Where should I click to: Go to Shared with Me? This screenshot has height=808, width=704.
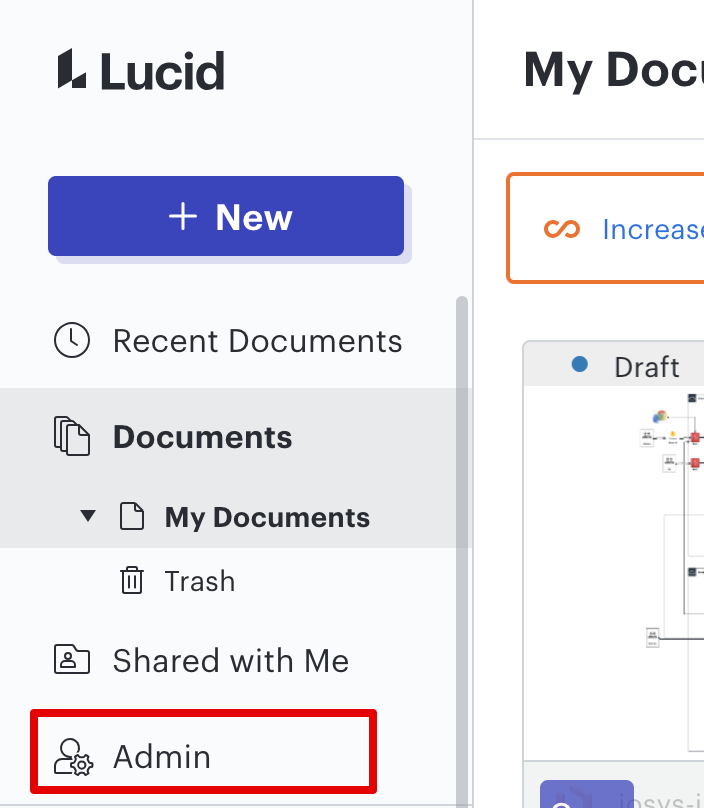[228, 661]
